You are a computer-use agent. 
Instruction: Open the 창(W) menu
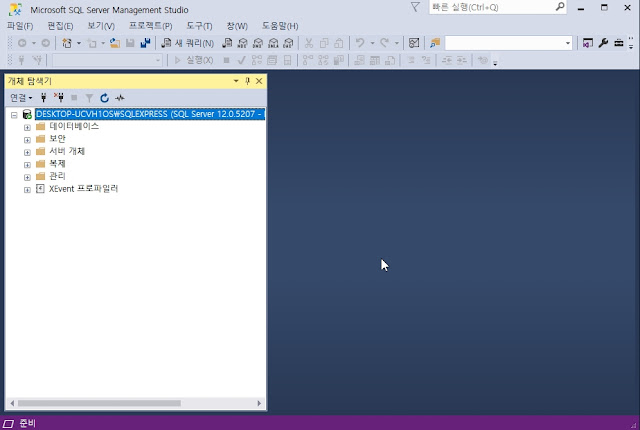(x=237, y=26)
